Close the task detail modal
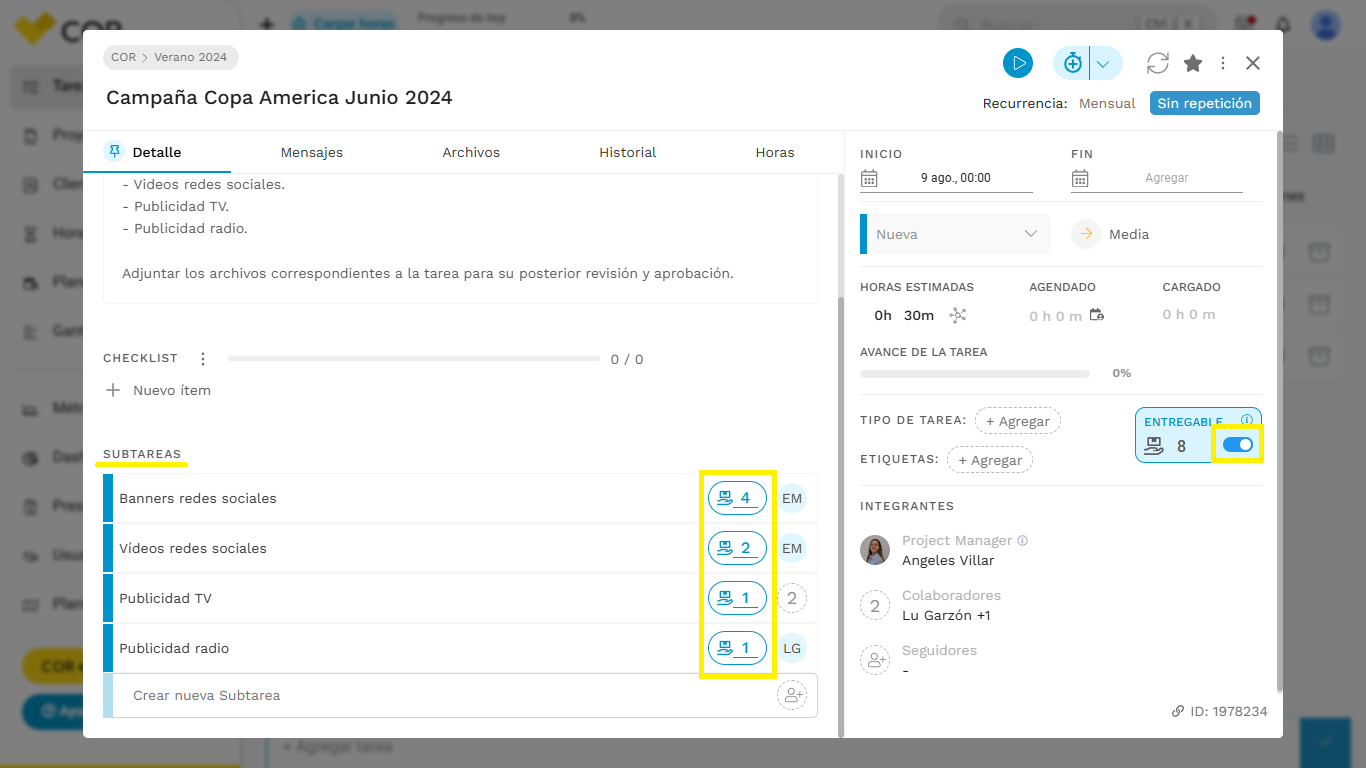The image size is (1366, 768). 1253,63
